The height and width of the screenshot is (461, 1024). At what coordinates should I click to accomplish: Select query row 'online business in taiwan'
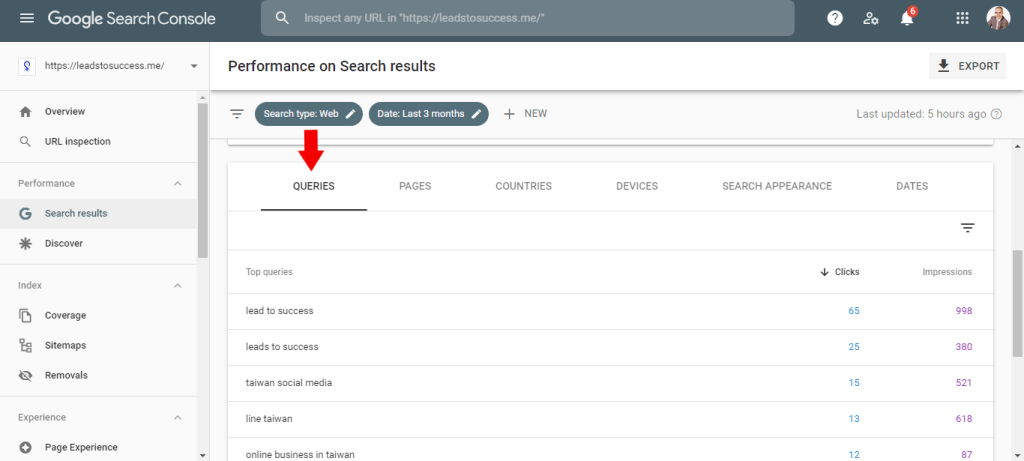point(610,451)
